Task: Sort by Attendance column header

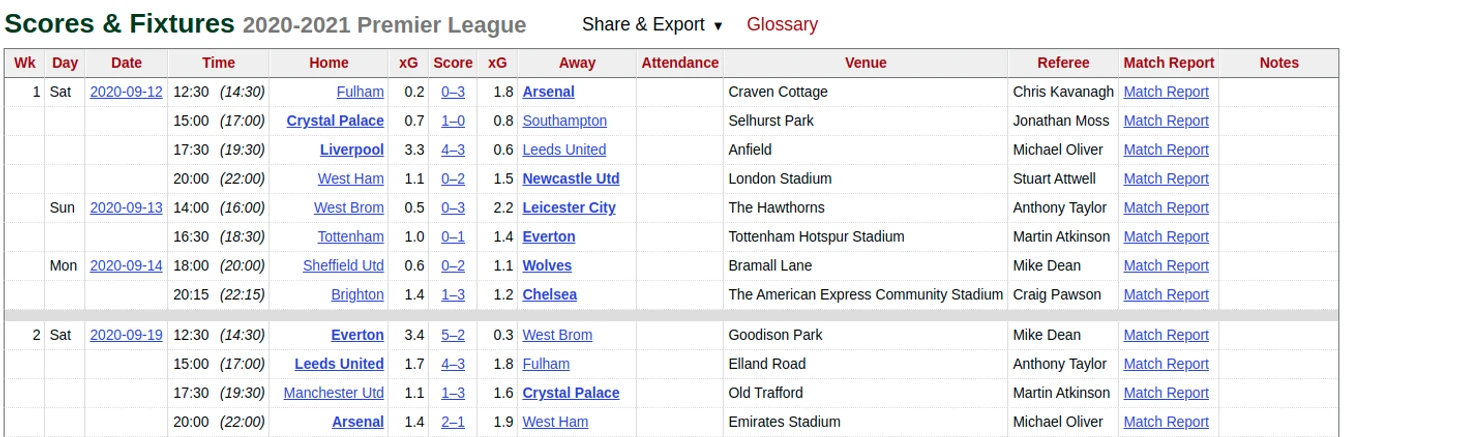Action: [x=680, y=62]
